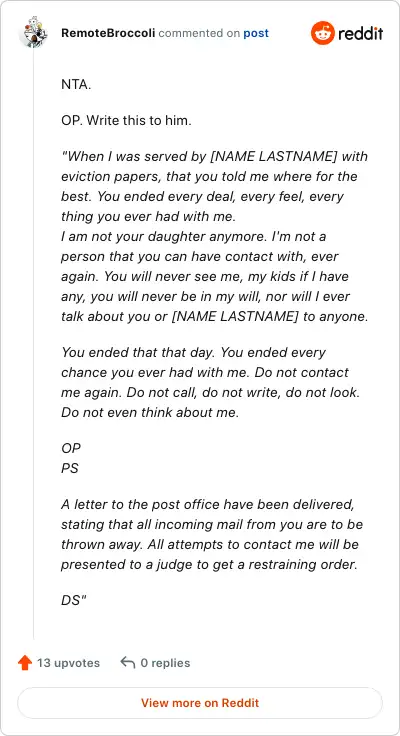Click the "NTA." verdict line
The image size is (400, 736).
(76, 85)
